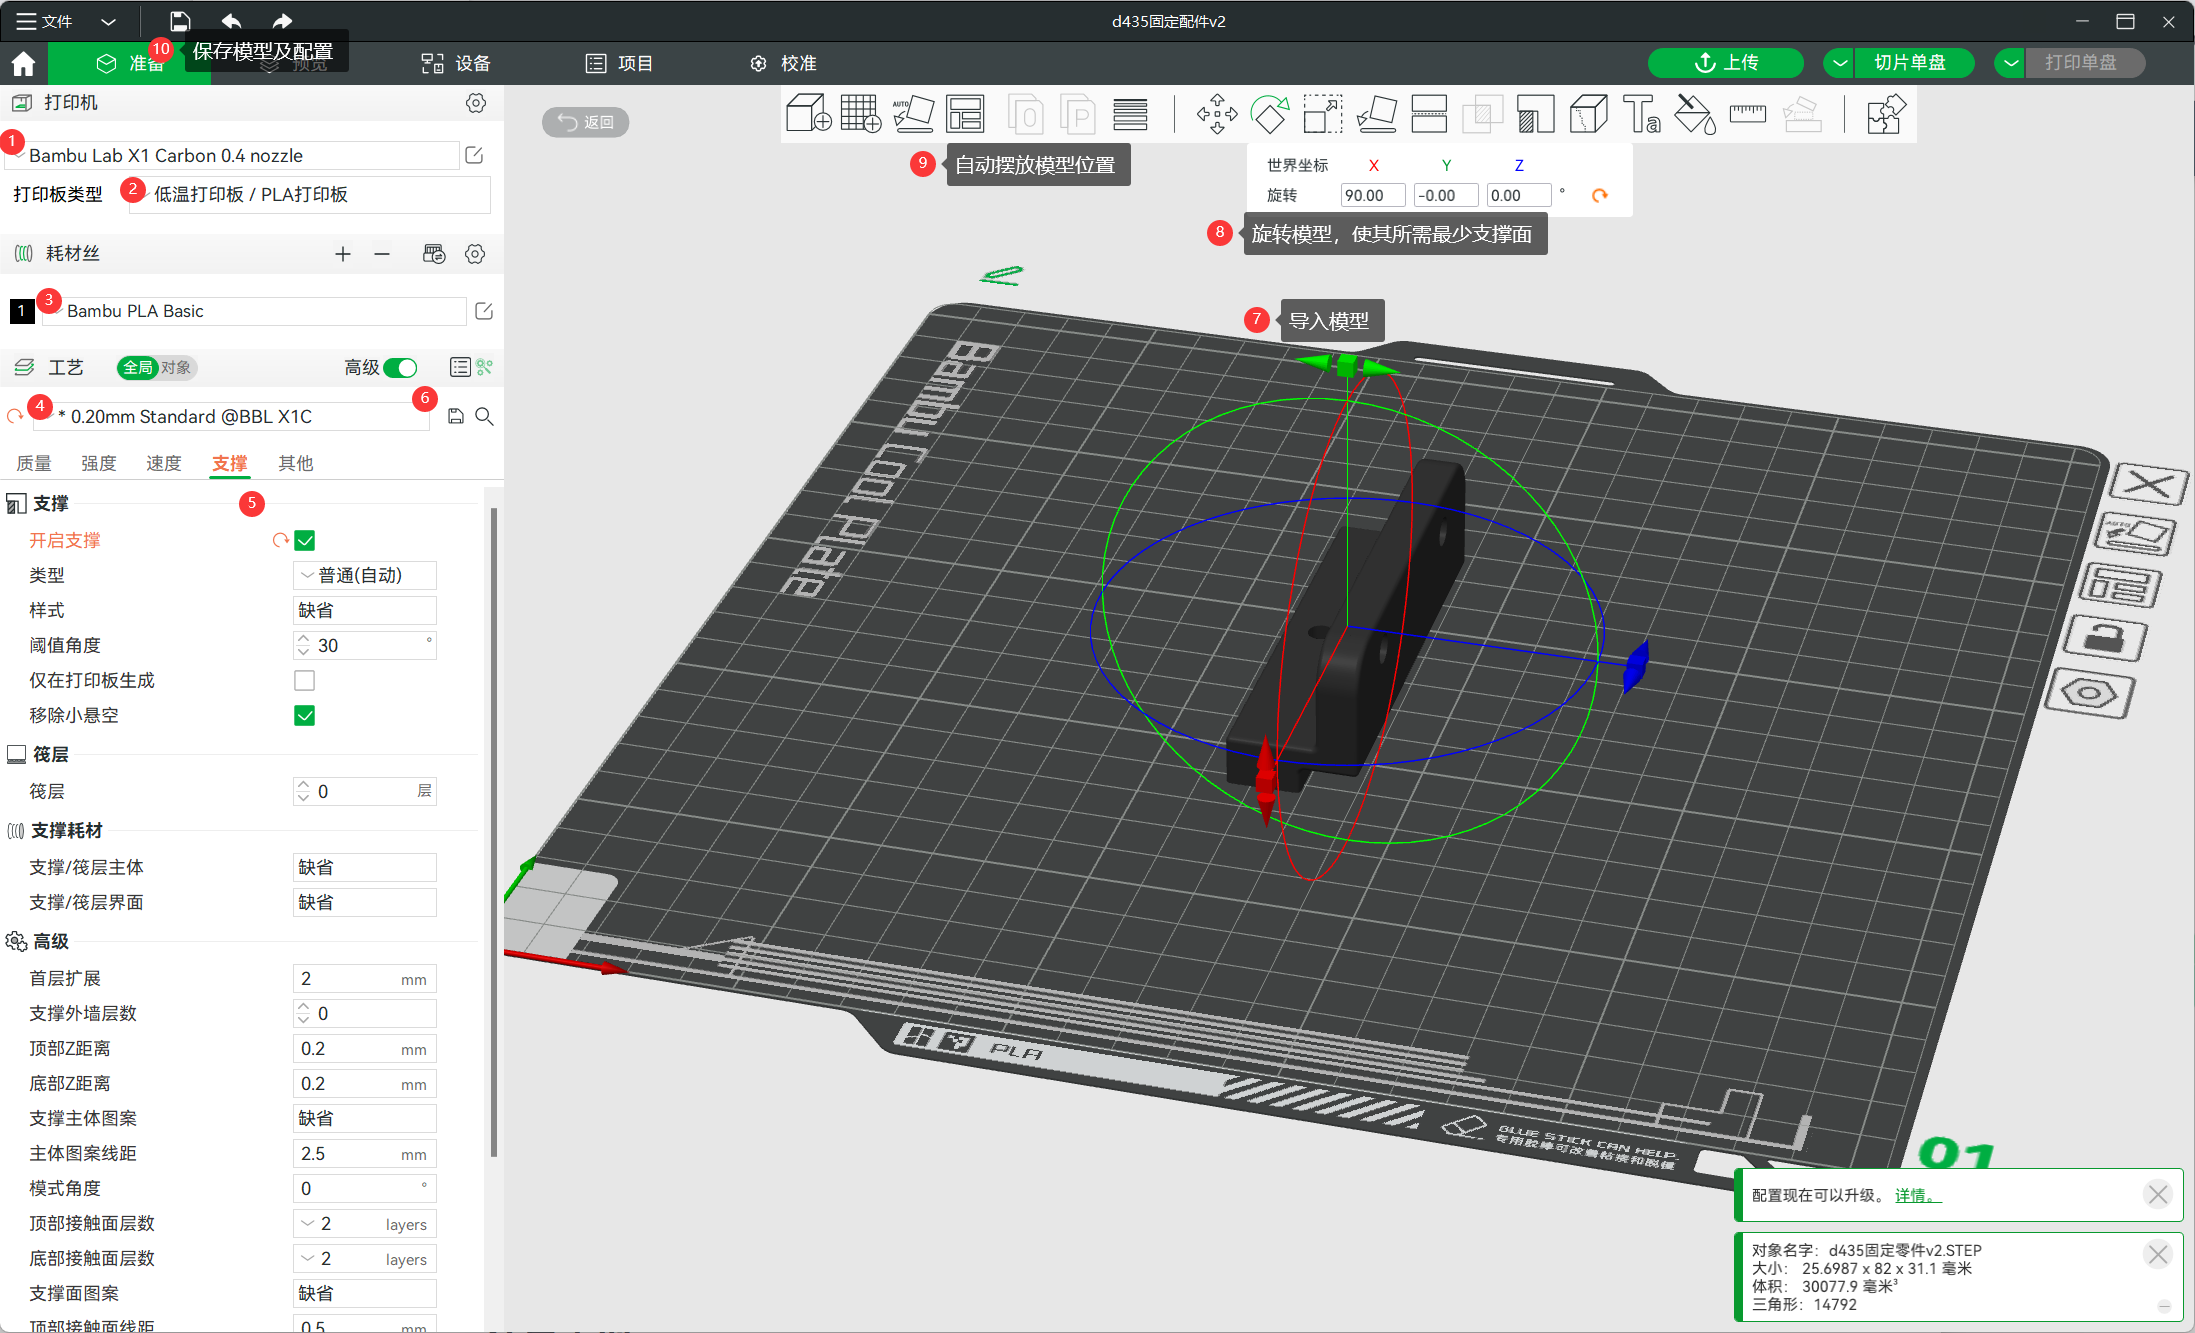Screen dimensions: 2195x1333
Task: Go to the home page icon
Action: pyautogui.click(x=23, y=64)
